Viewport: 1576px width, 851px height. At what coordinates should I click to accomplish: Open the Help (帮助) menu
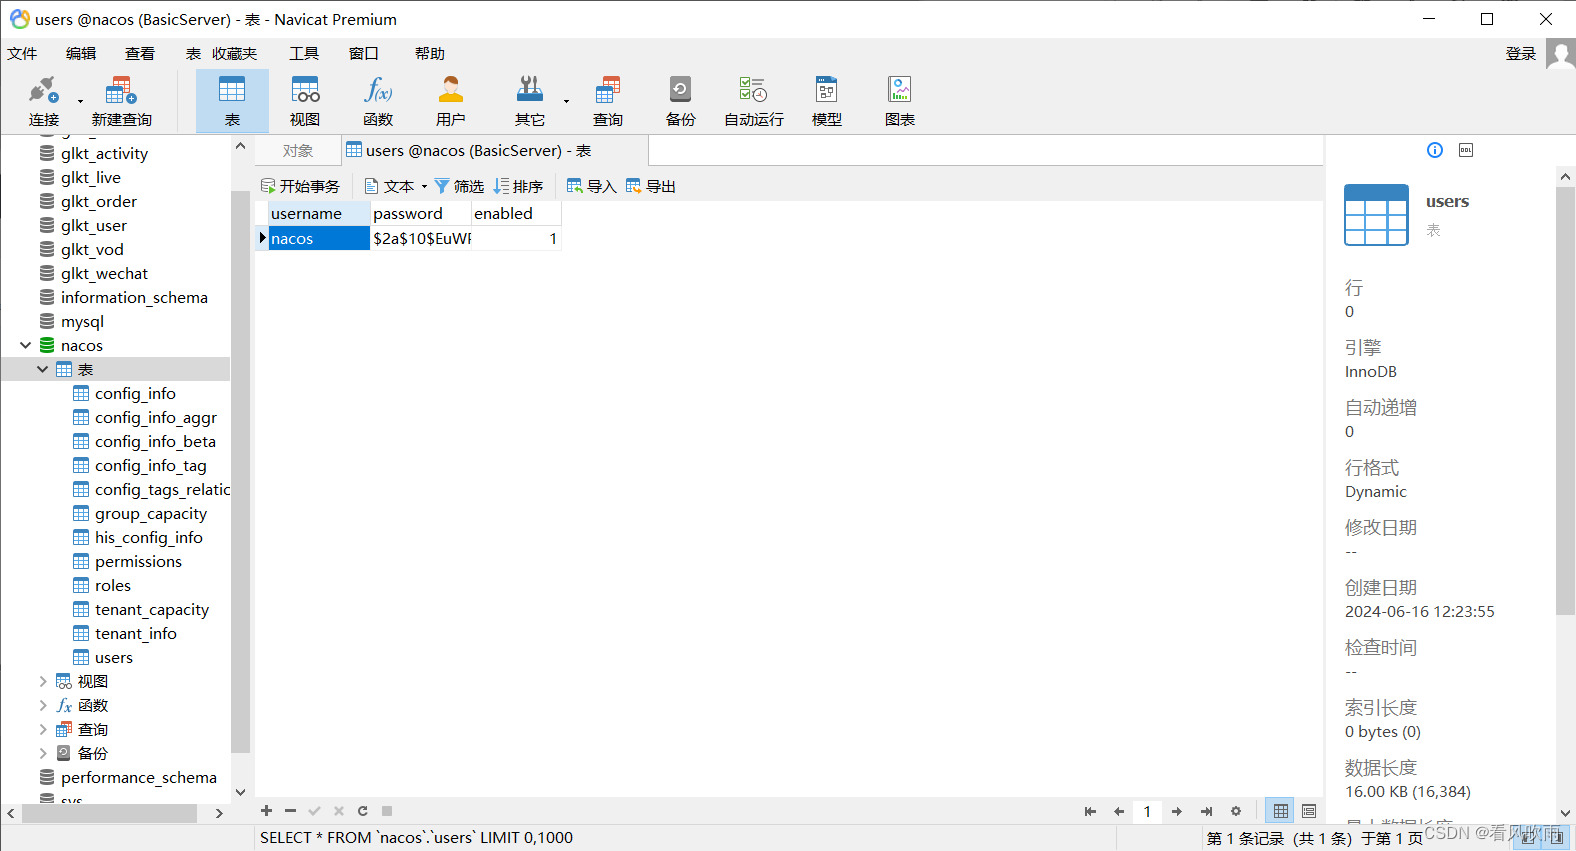point(430,53)
